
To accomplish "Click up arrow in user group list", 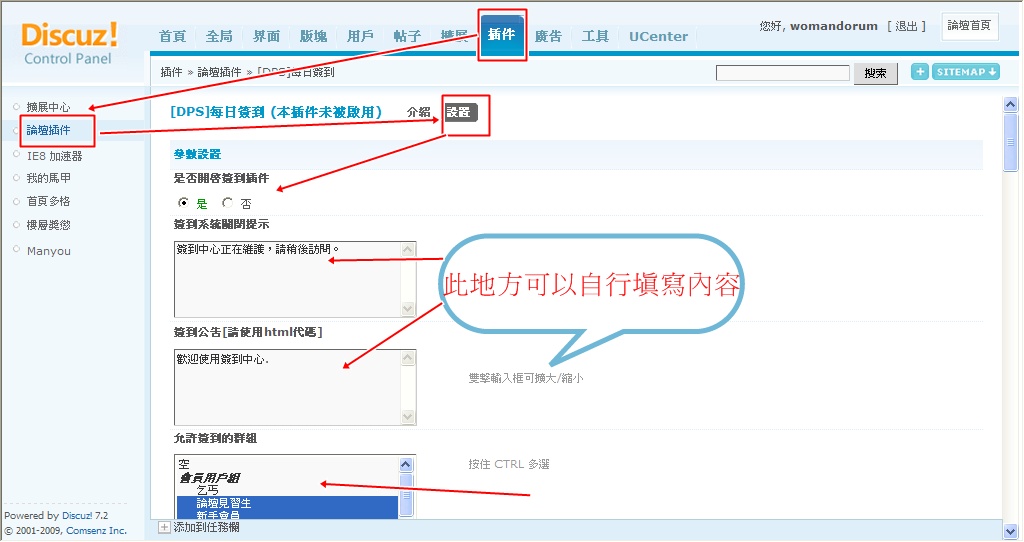I will 406,465.
